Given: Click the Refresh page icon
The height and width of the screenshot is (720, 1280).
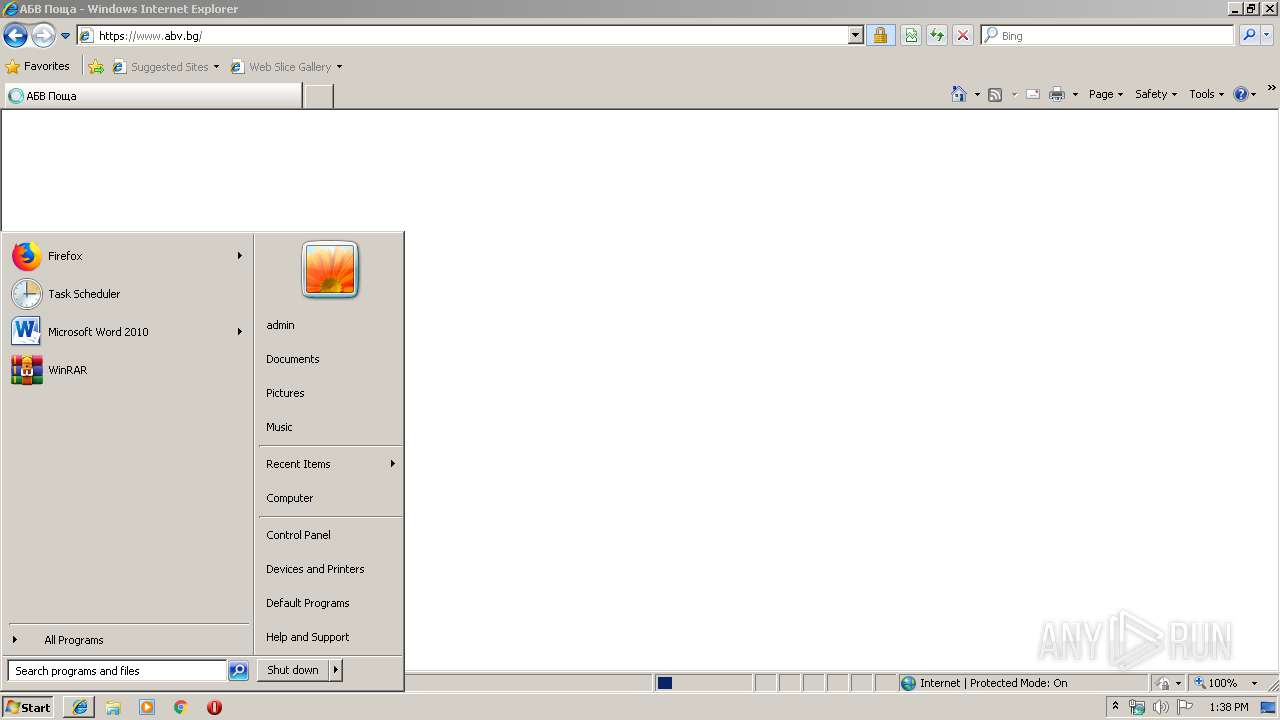Looking at the screenshot, I should (x=937, y=35).
